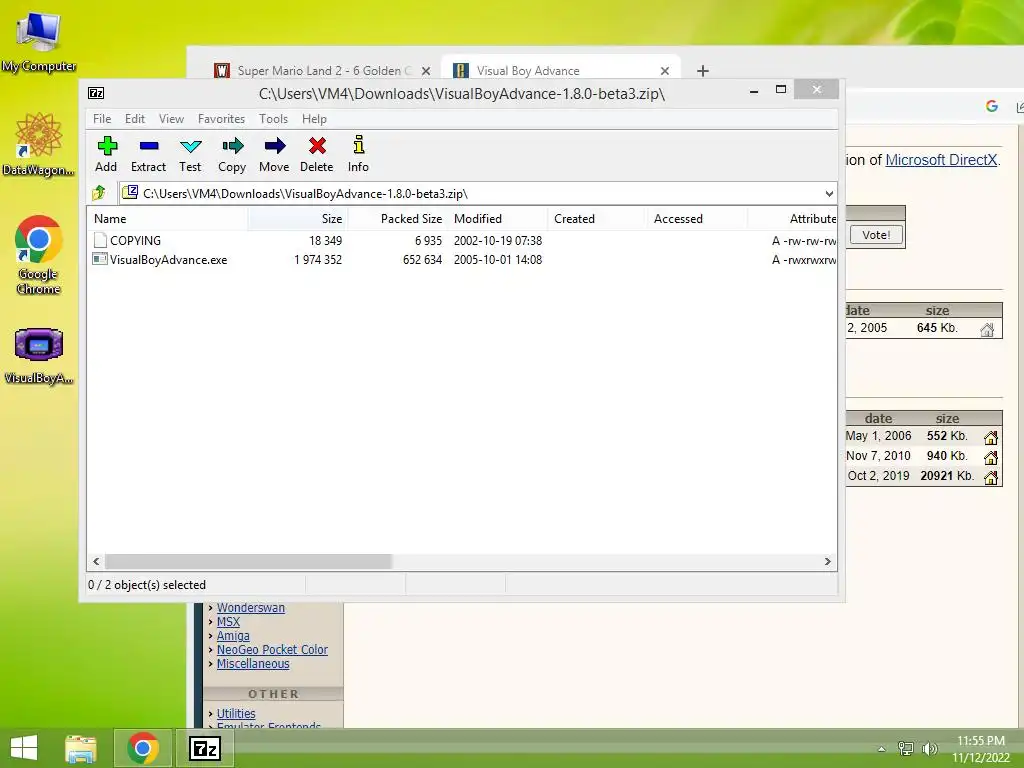Show hidden system tray icons
1024x768 pixels.
coord(882,749)
